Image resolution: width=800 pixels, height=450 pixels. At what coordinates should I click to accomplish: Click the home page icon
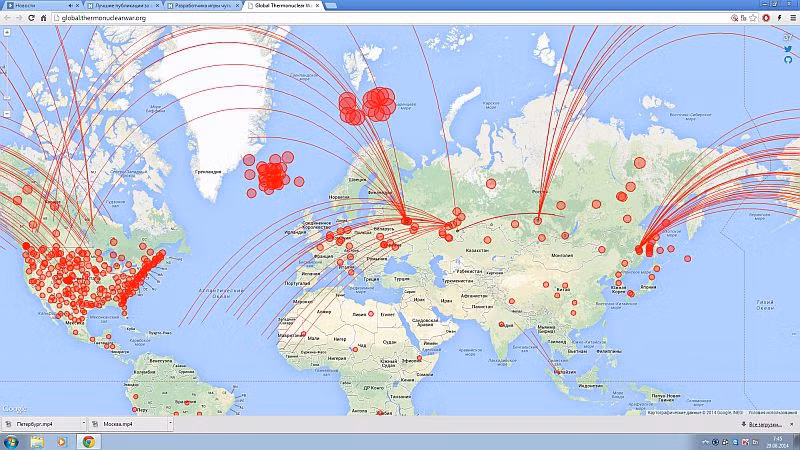point(41,18)
